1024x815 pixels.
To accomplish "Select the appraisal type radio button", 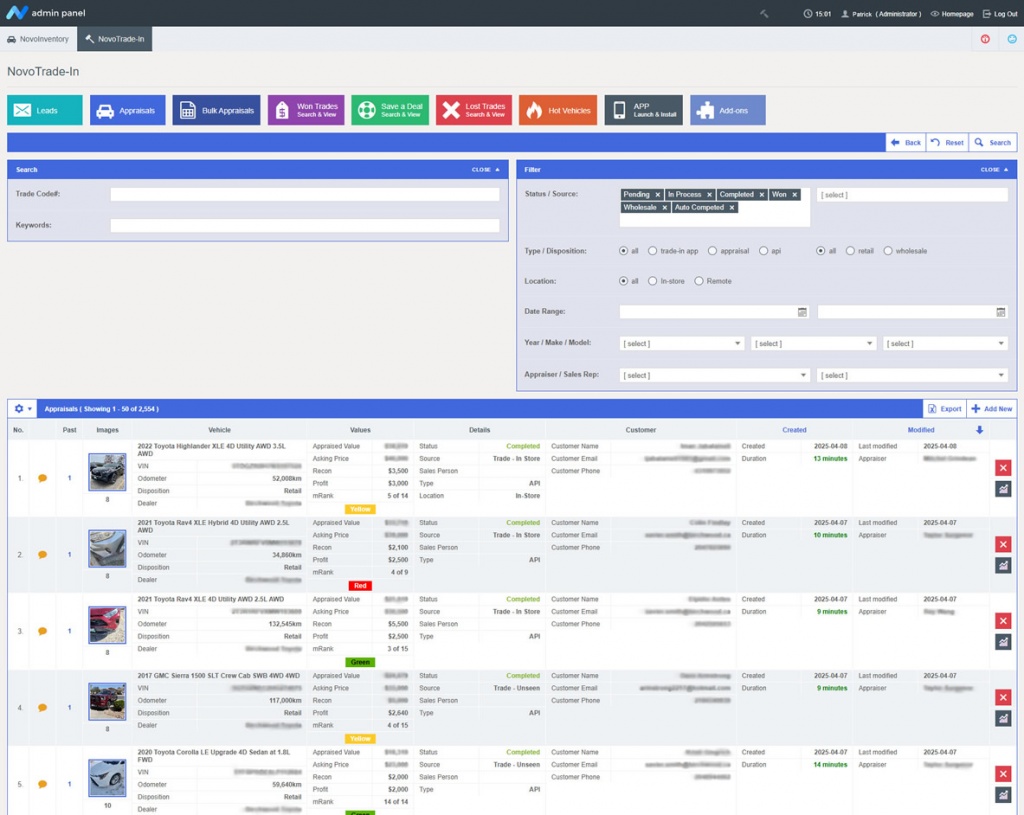I will coord(712,251).
